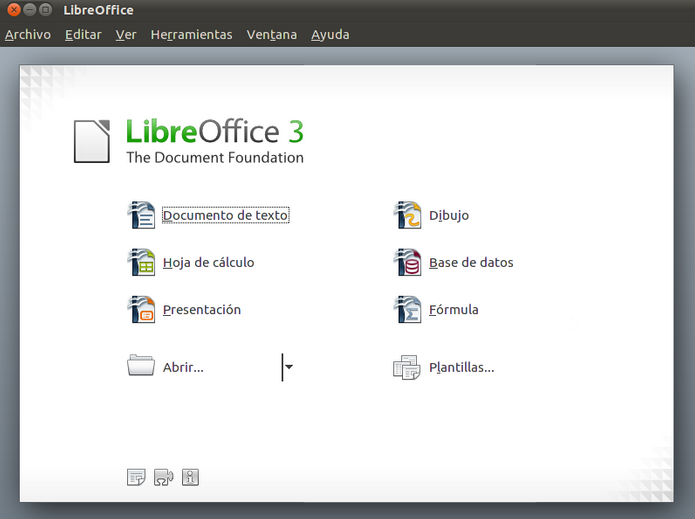Click the Base de datos database icon
Viewport: 695px width, 519px height.
(x=407, y=263)
